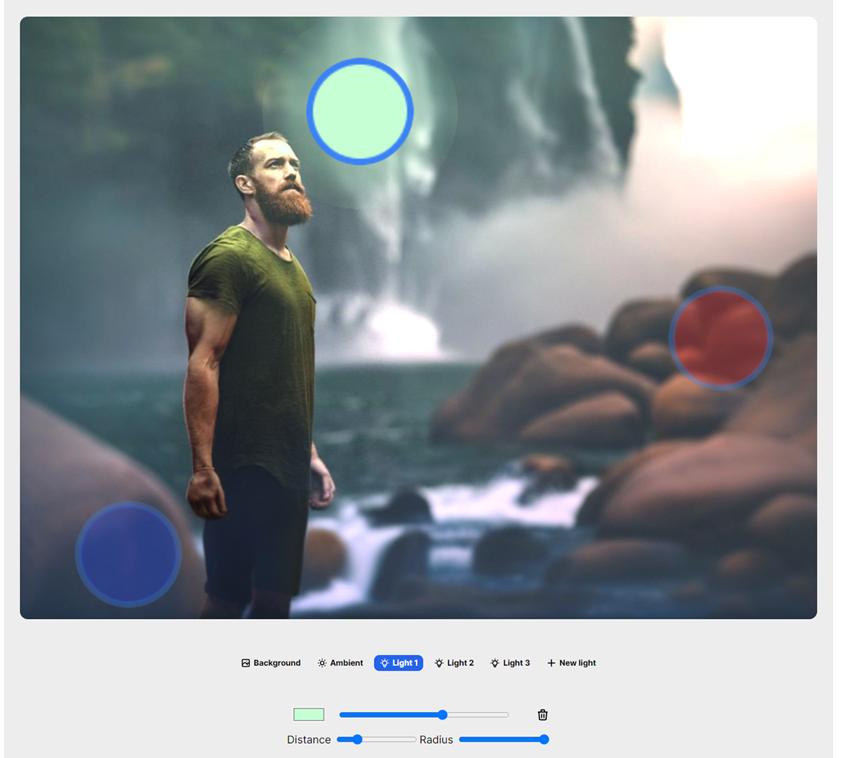Select the red light circle on rocks
The height and width of the screenshot is (758, 865).
pos(720,338)
